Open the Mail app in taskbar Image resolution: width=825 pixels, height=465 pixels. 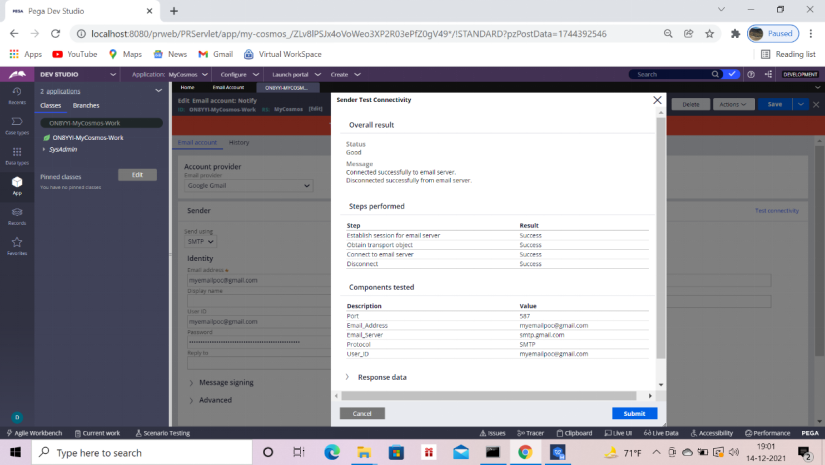pos(460,452)
